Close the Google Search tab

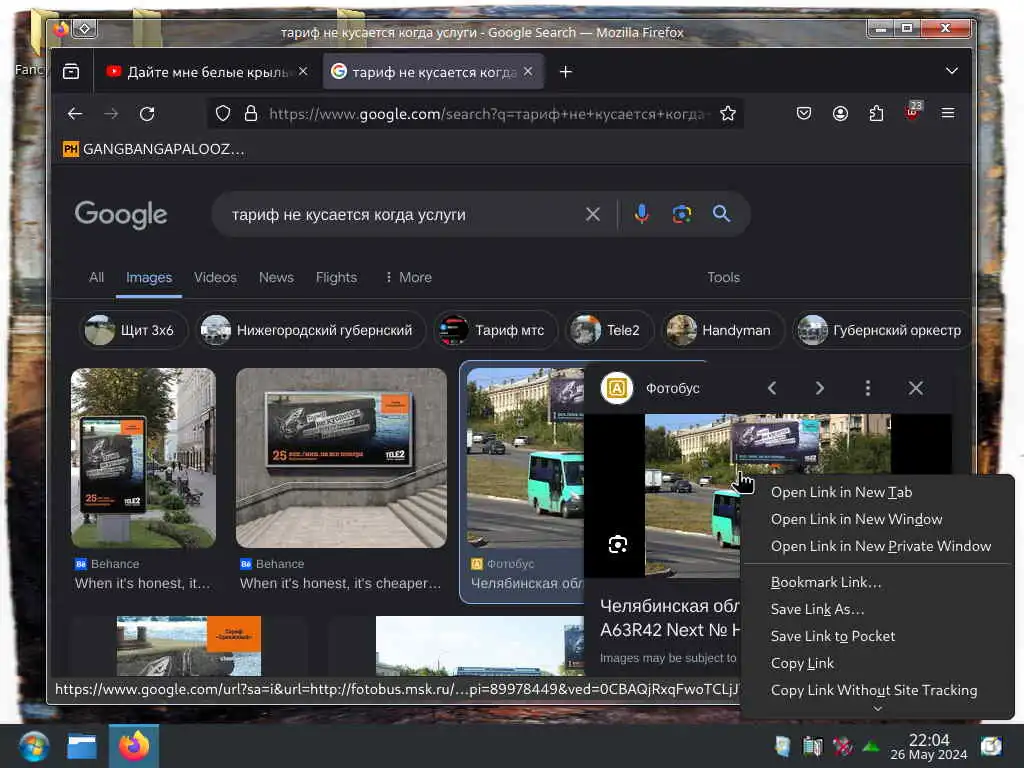tap(528, 71)
